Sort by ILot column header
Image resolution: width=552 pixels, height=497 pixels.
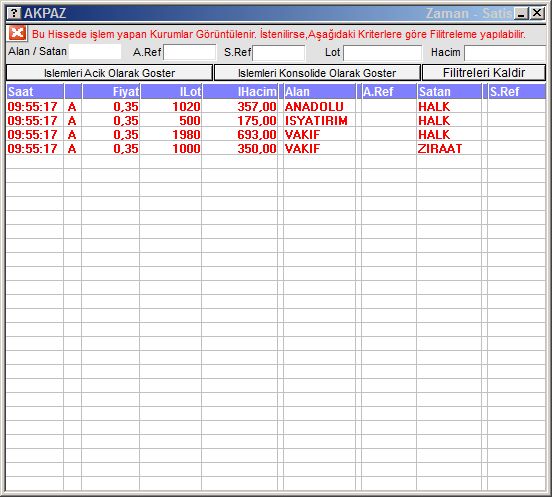coord(171,92)
